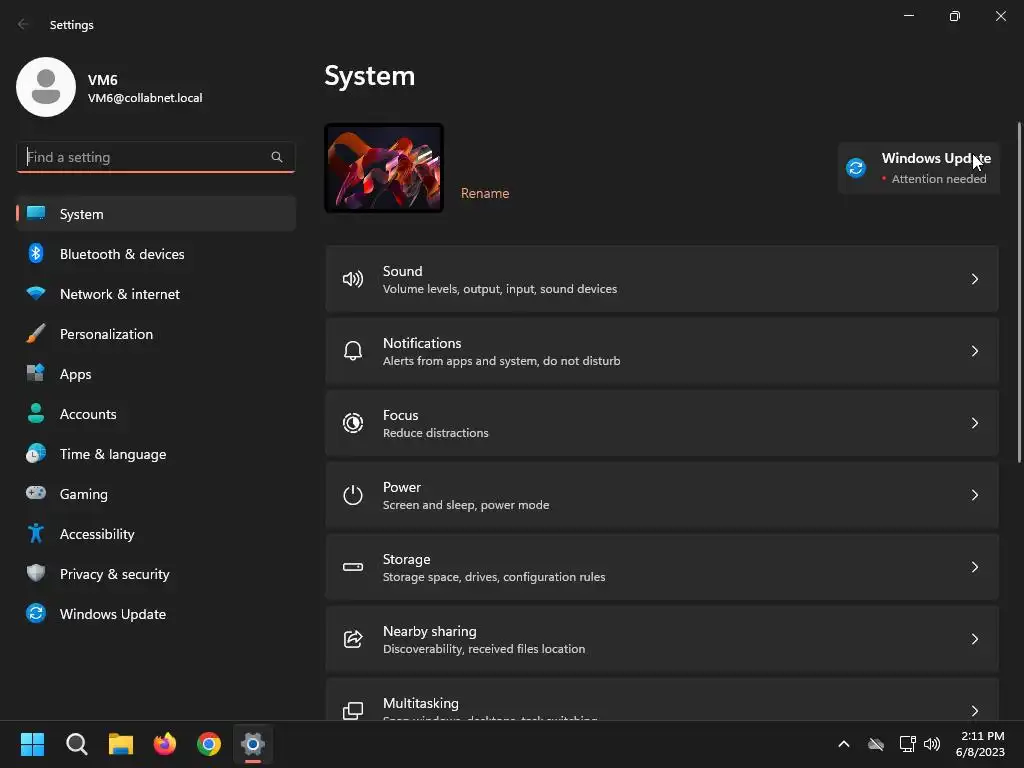Click the Power icon
The image size is (1024, 768).
tap(353, 495)
